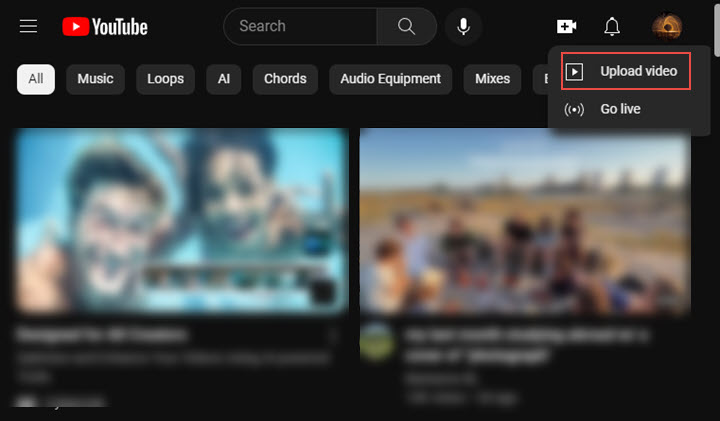Select the Loops filter chip
Screen dimensions: 720x421
[x=165, y=79]
